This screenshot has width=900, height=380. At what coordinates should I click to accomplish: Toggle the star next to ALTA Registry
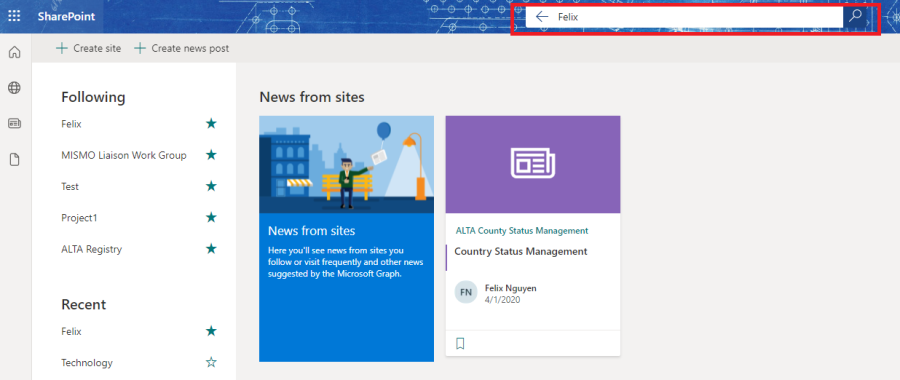pos(211,249)
